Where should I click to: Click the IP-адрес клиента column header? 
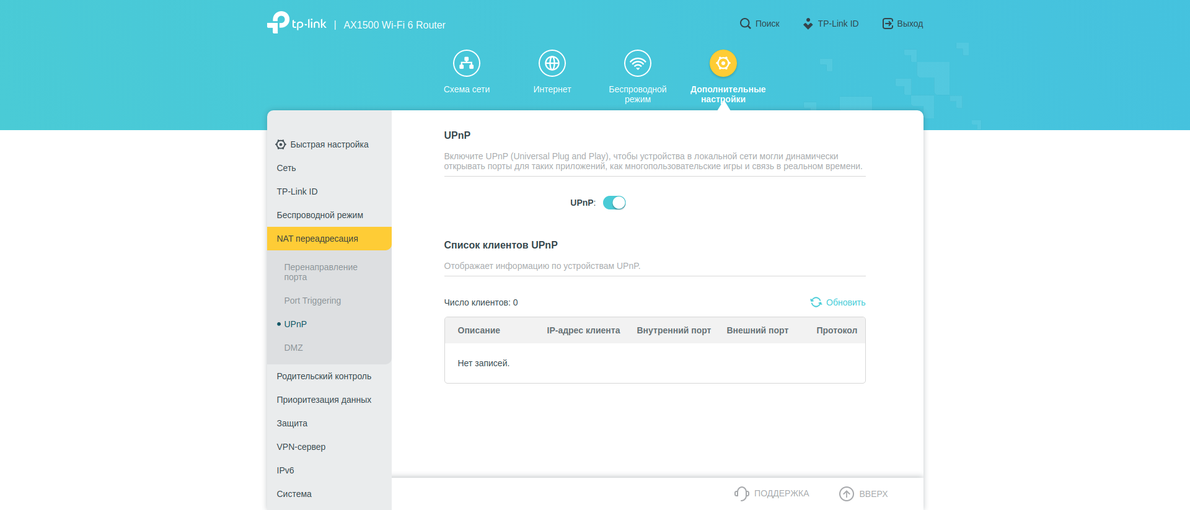pos(584,330)
